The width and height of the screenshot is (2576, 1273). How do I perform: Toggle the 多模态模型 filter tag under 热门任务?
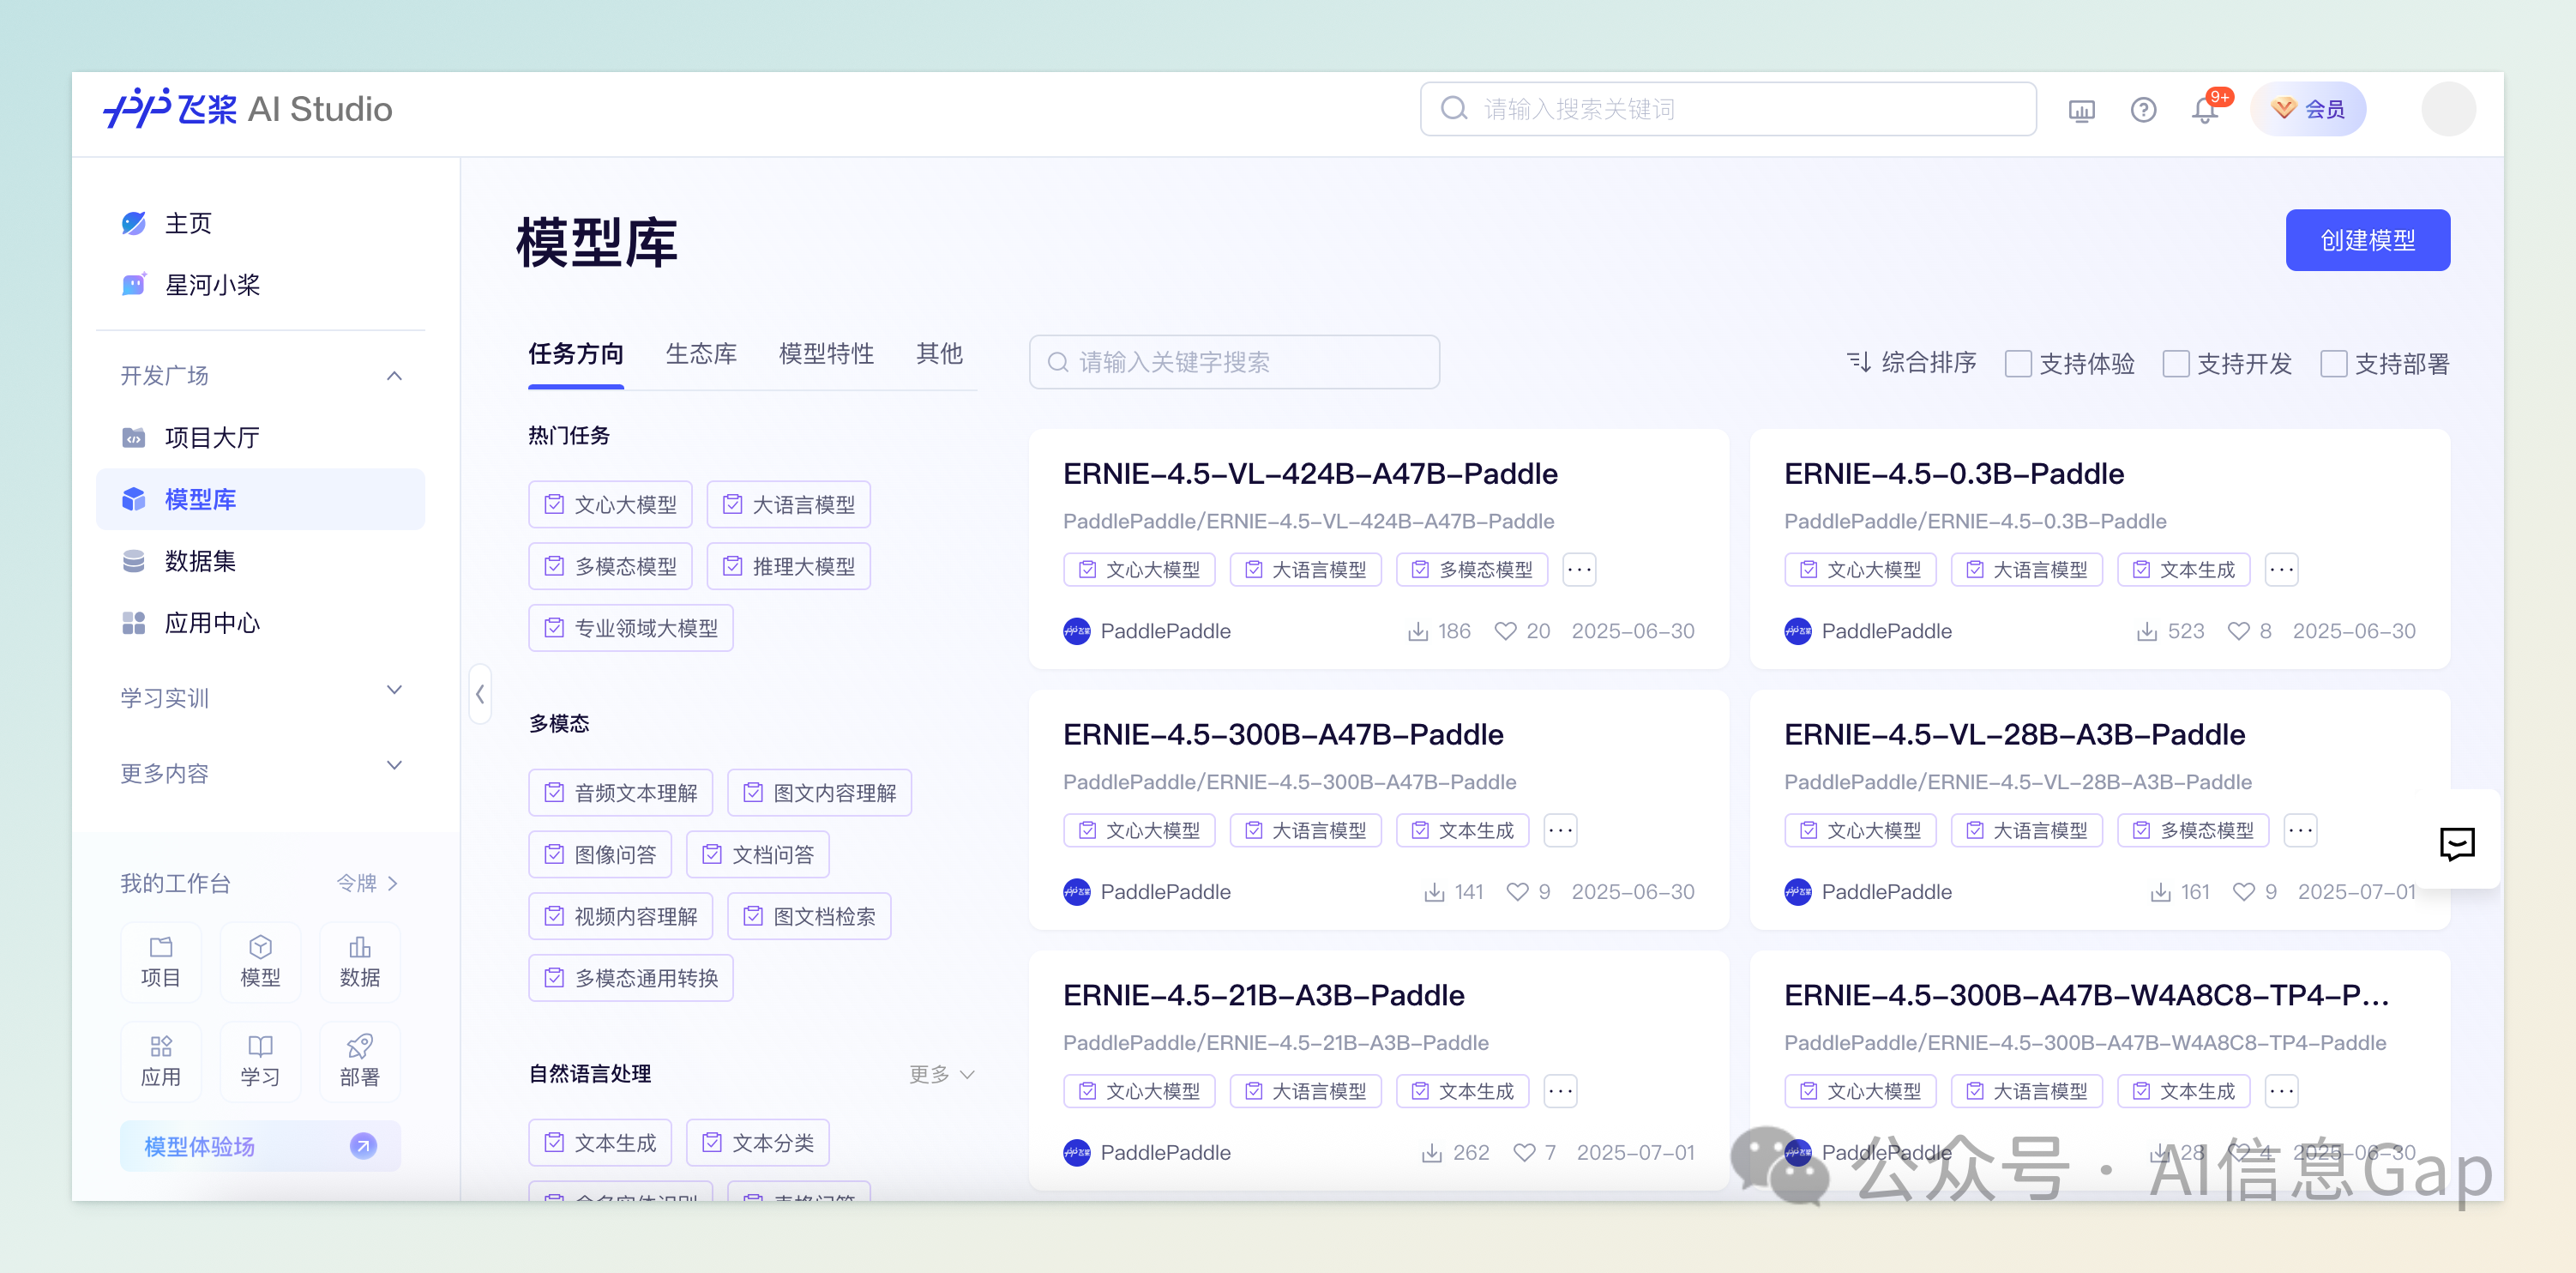point(610,566)
